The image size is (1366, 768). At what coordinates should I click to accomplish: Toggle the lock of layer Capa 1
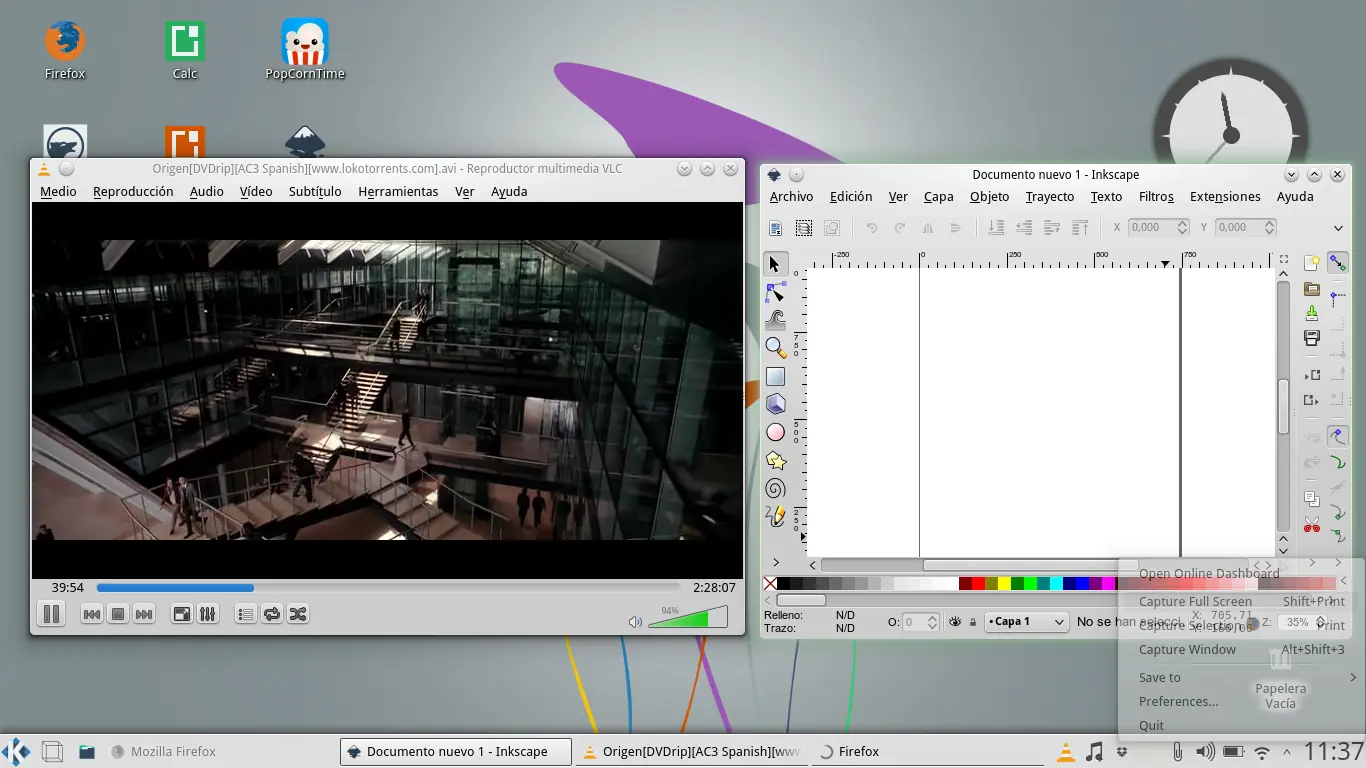pos(972,622)
